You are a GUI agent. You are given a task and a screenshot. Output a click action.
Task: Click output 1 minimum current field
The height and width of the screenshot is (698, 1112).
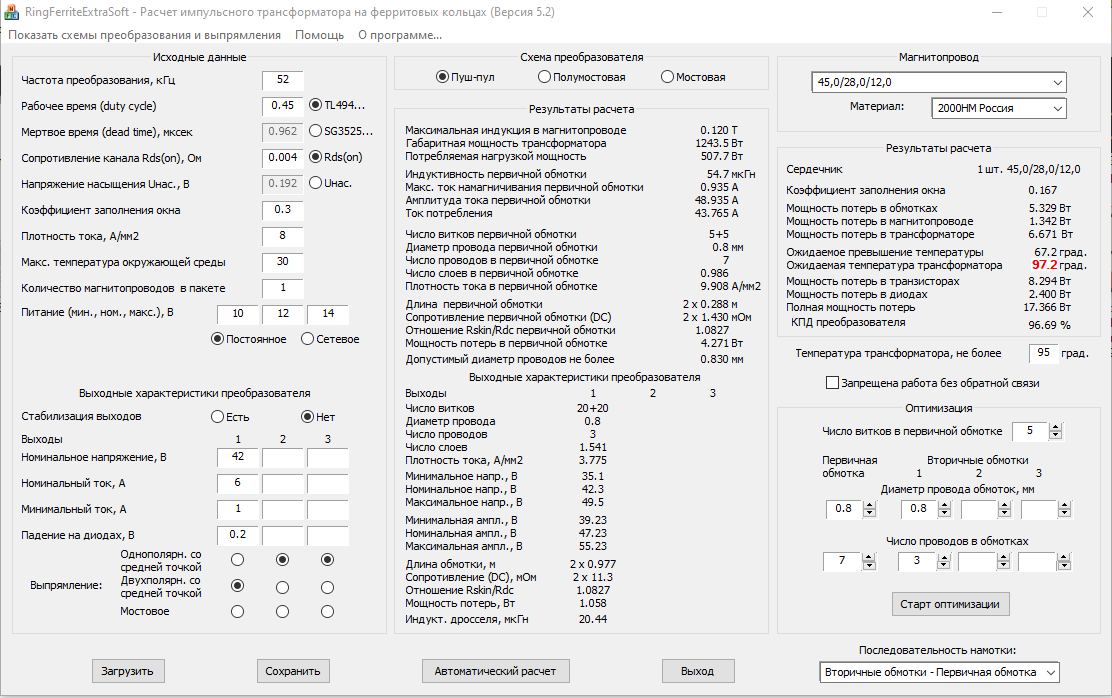coord(238,509)
